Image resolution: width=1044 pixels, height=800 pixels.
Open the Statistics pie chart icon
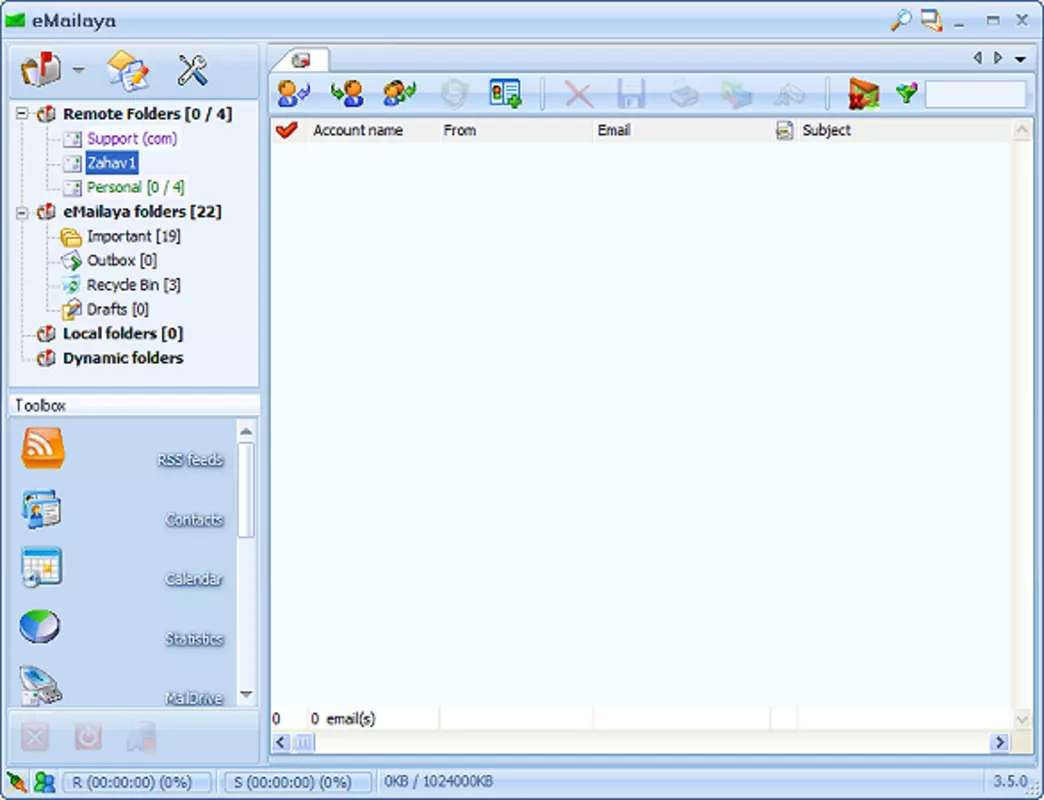[39, 626]
